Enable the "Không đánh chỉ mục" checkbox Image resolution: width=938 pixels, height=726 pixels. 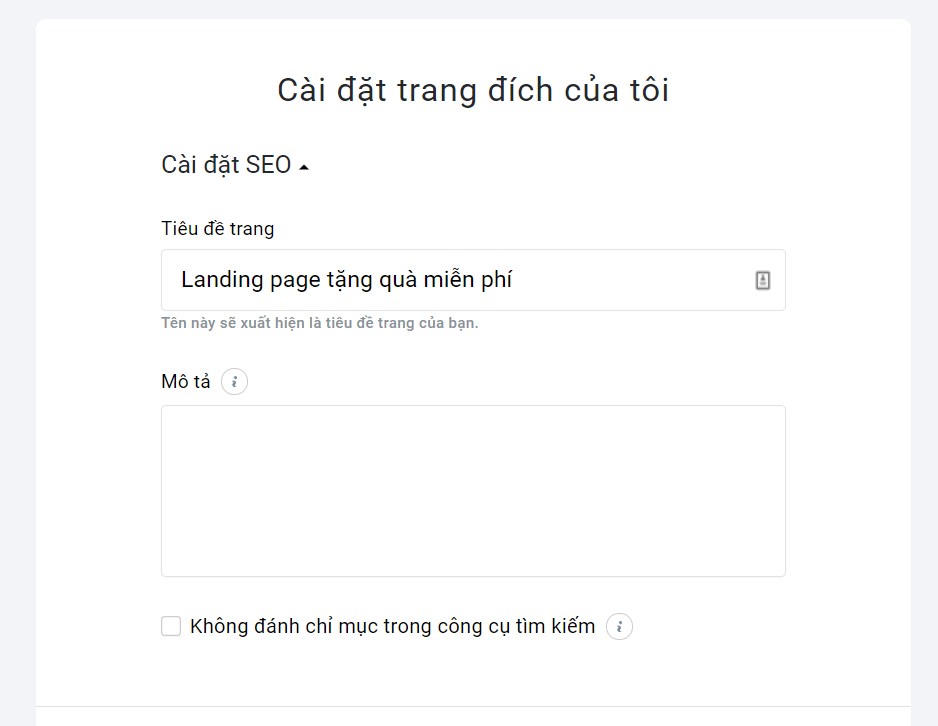[171, 626]
